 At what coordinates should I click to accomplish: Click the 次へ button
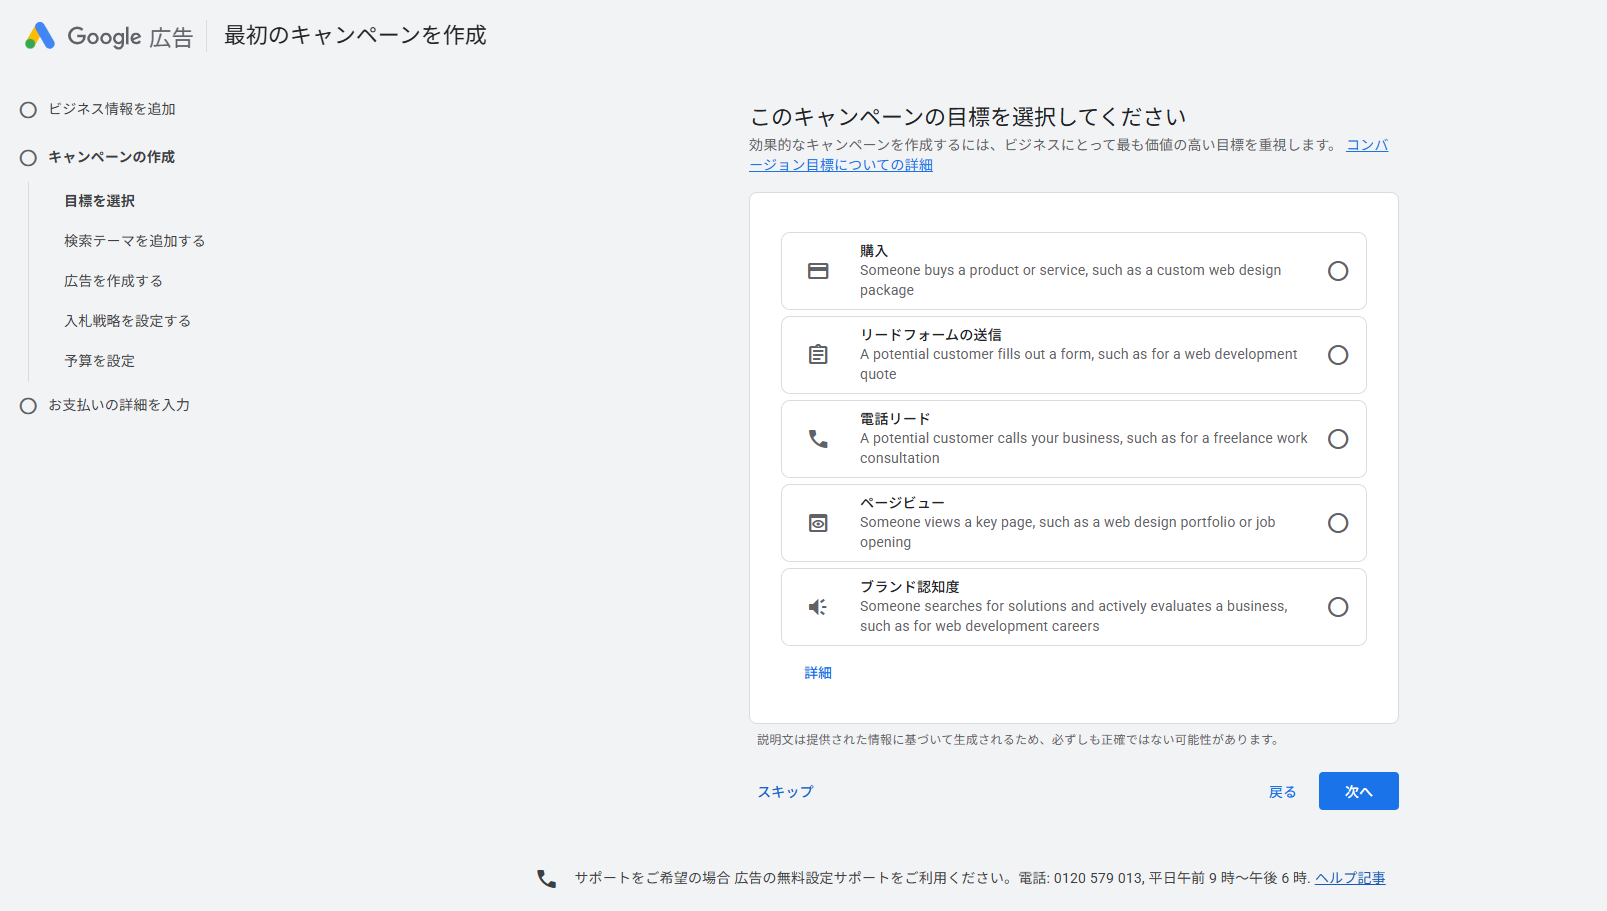(1358, 791)
